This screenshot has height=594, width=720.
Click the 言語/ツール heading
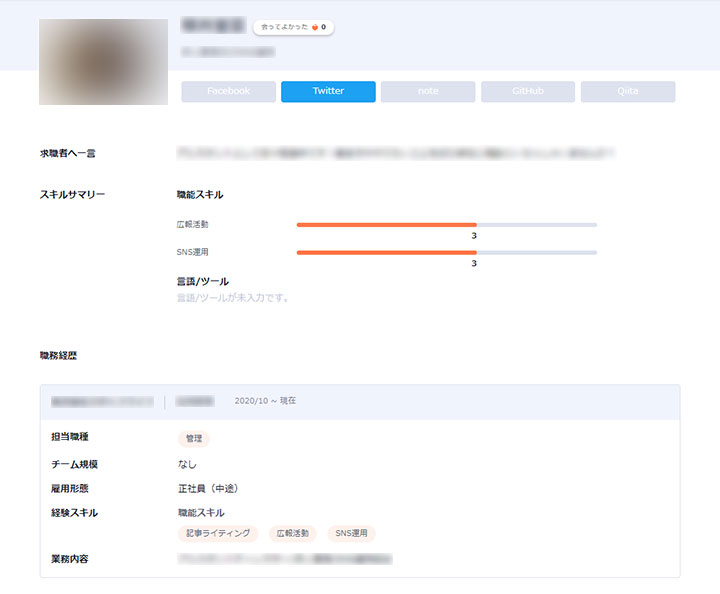[x=202, y=281]
